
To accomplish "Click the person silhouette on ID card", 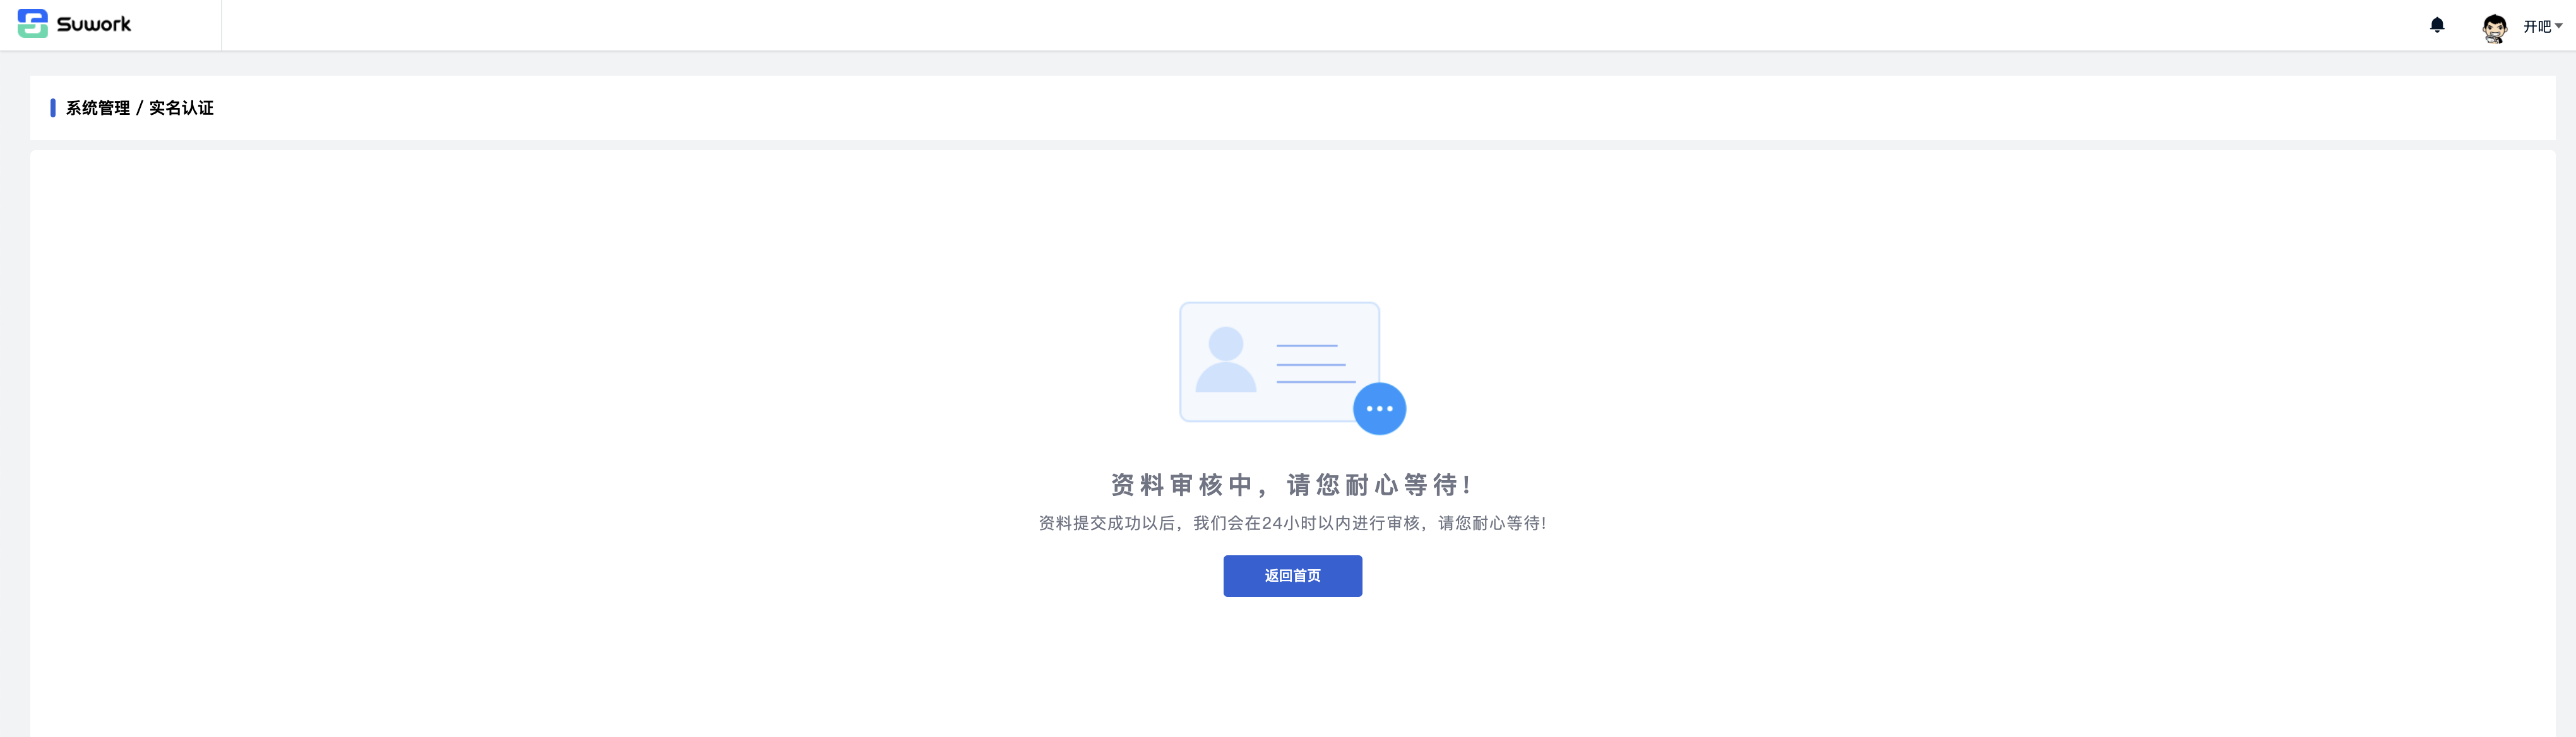I will pos(1226,360).
